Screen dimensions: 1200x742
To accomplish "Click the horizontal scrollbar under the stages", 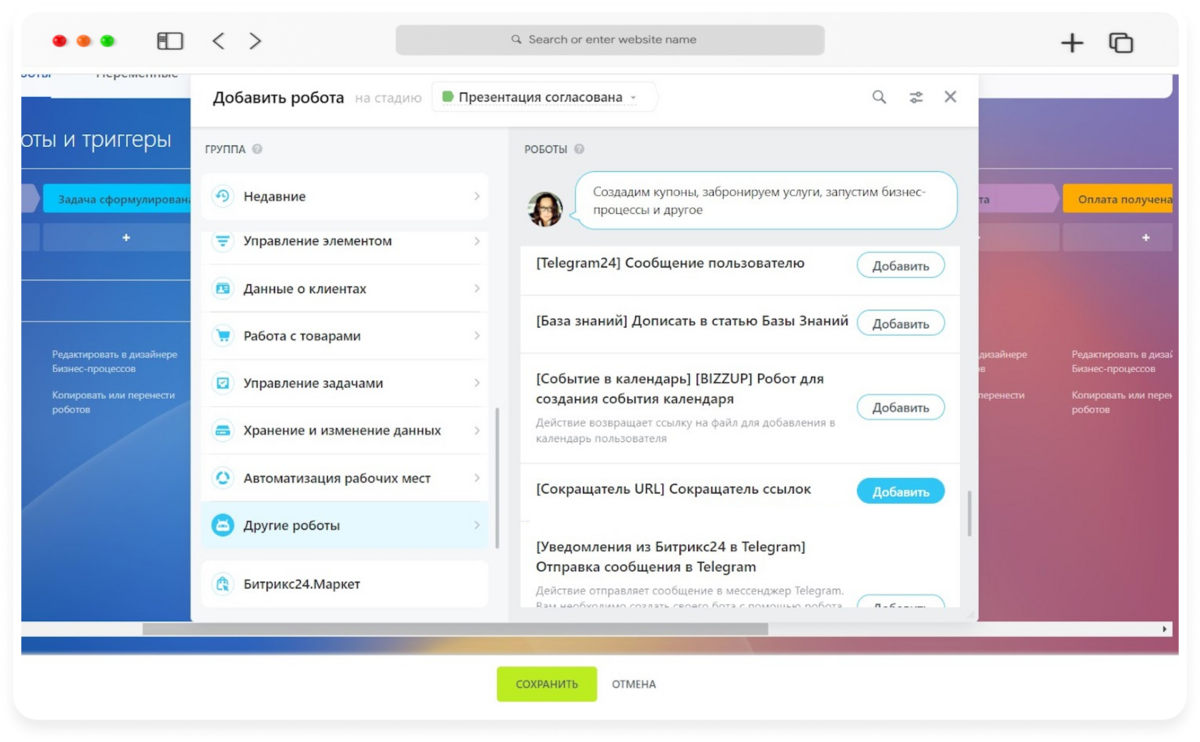I will (x=455, y=629).
